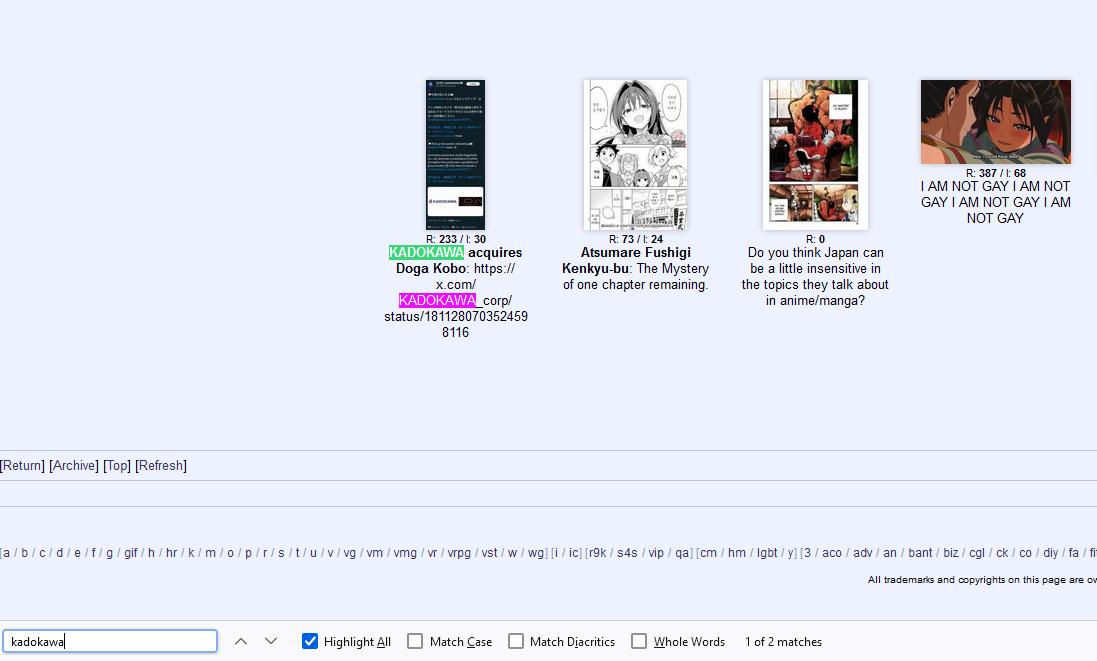Open the 'vrpg' board link
This screenshot has width=1097, height=661.
point(459,553)
